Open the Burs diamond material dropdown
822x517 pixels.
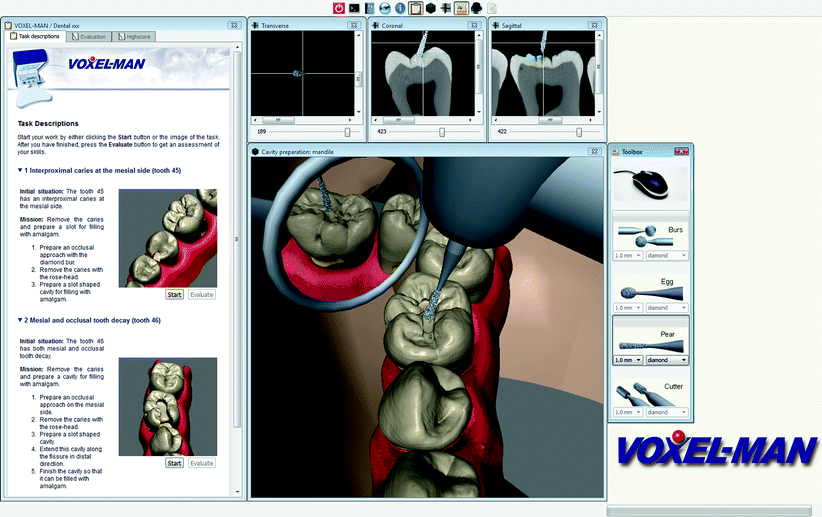pyautogui.click(x=667, y=256)
